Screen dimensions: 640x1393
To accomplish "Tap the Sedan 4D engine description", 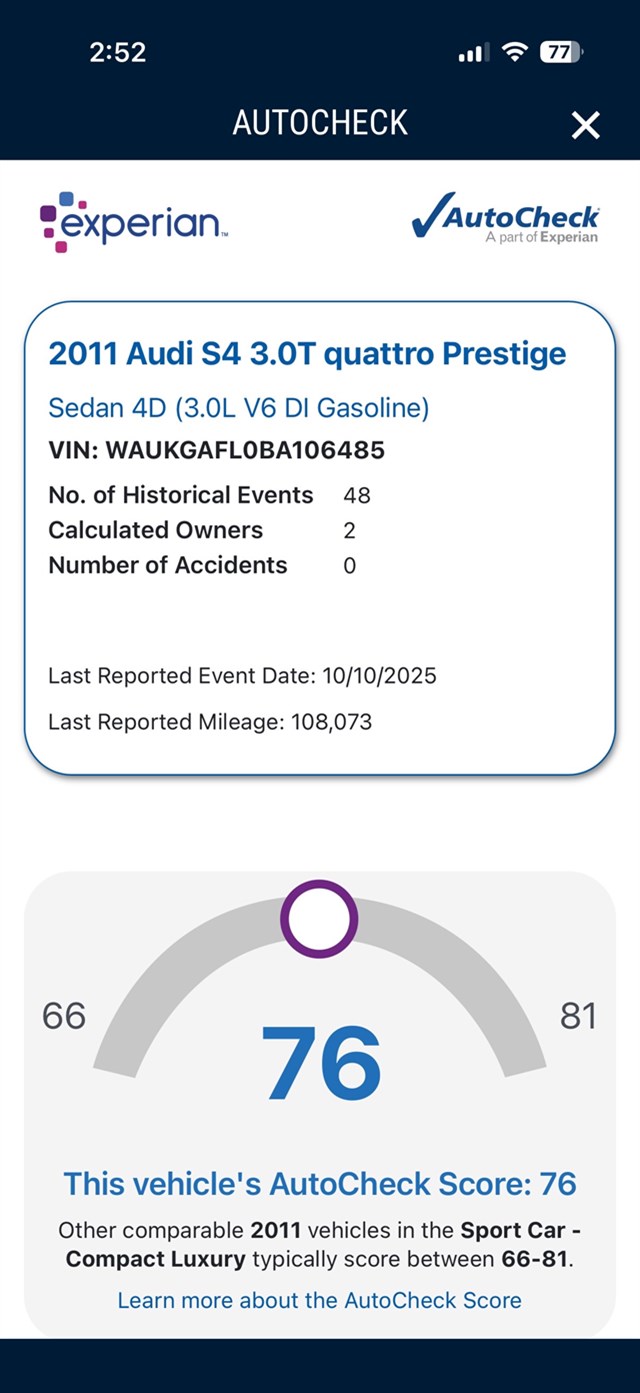I will pyautogui.click(x=239, y=408).
